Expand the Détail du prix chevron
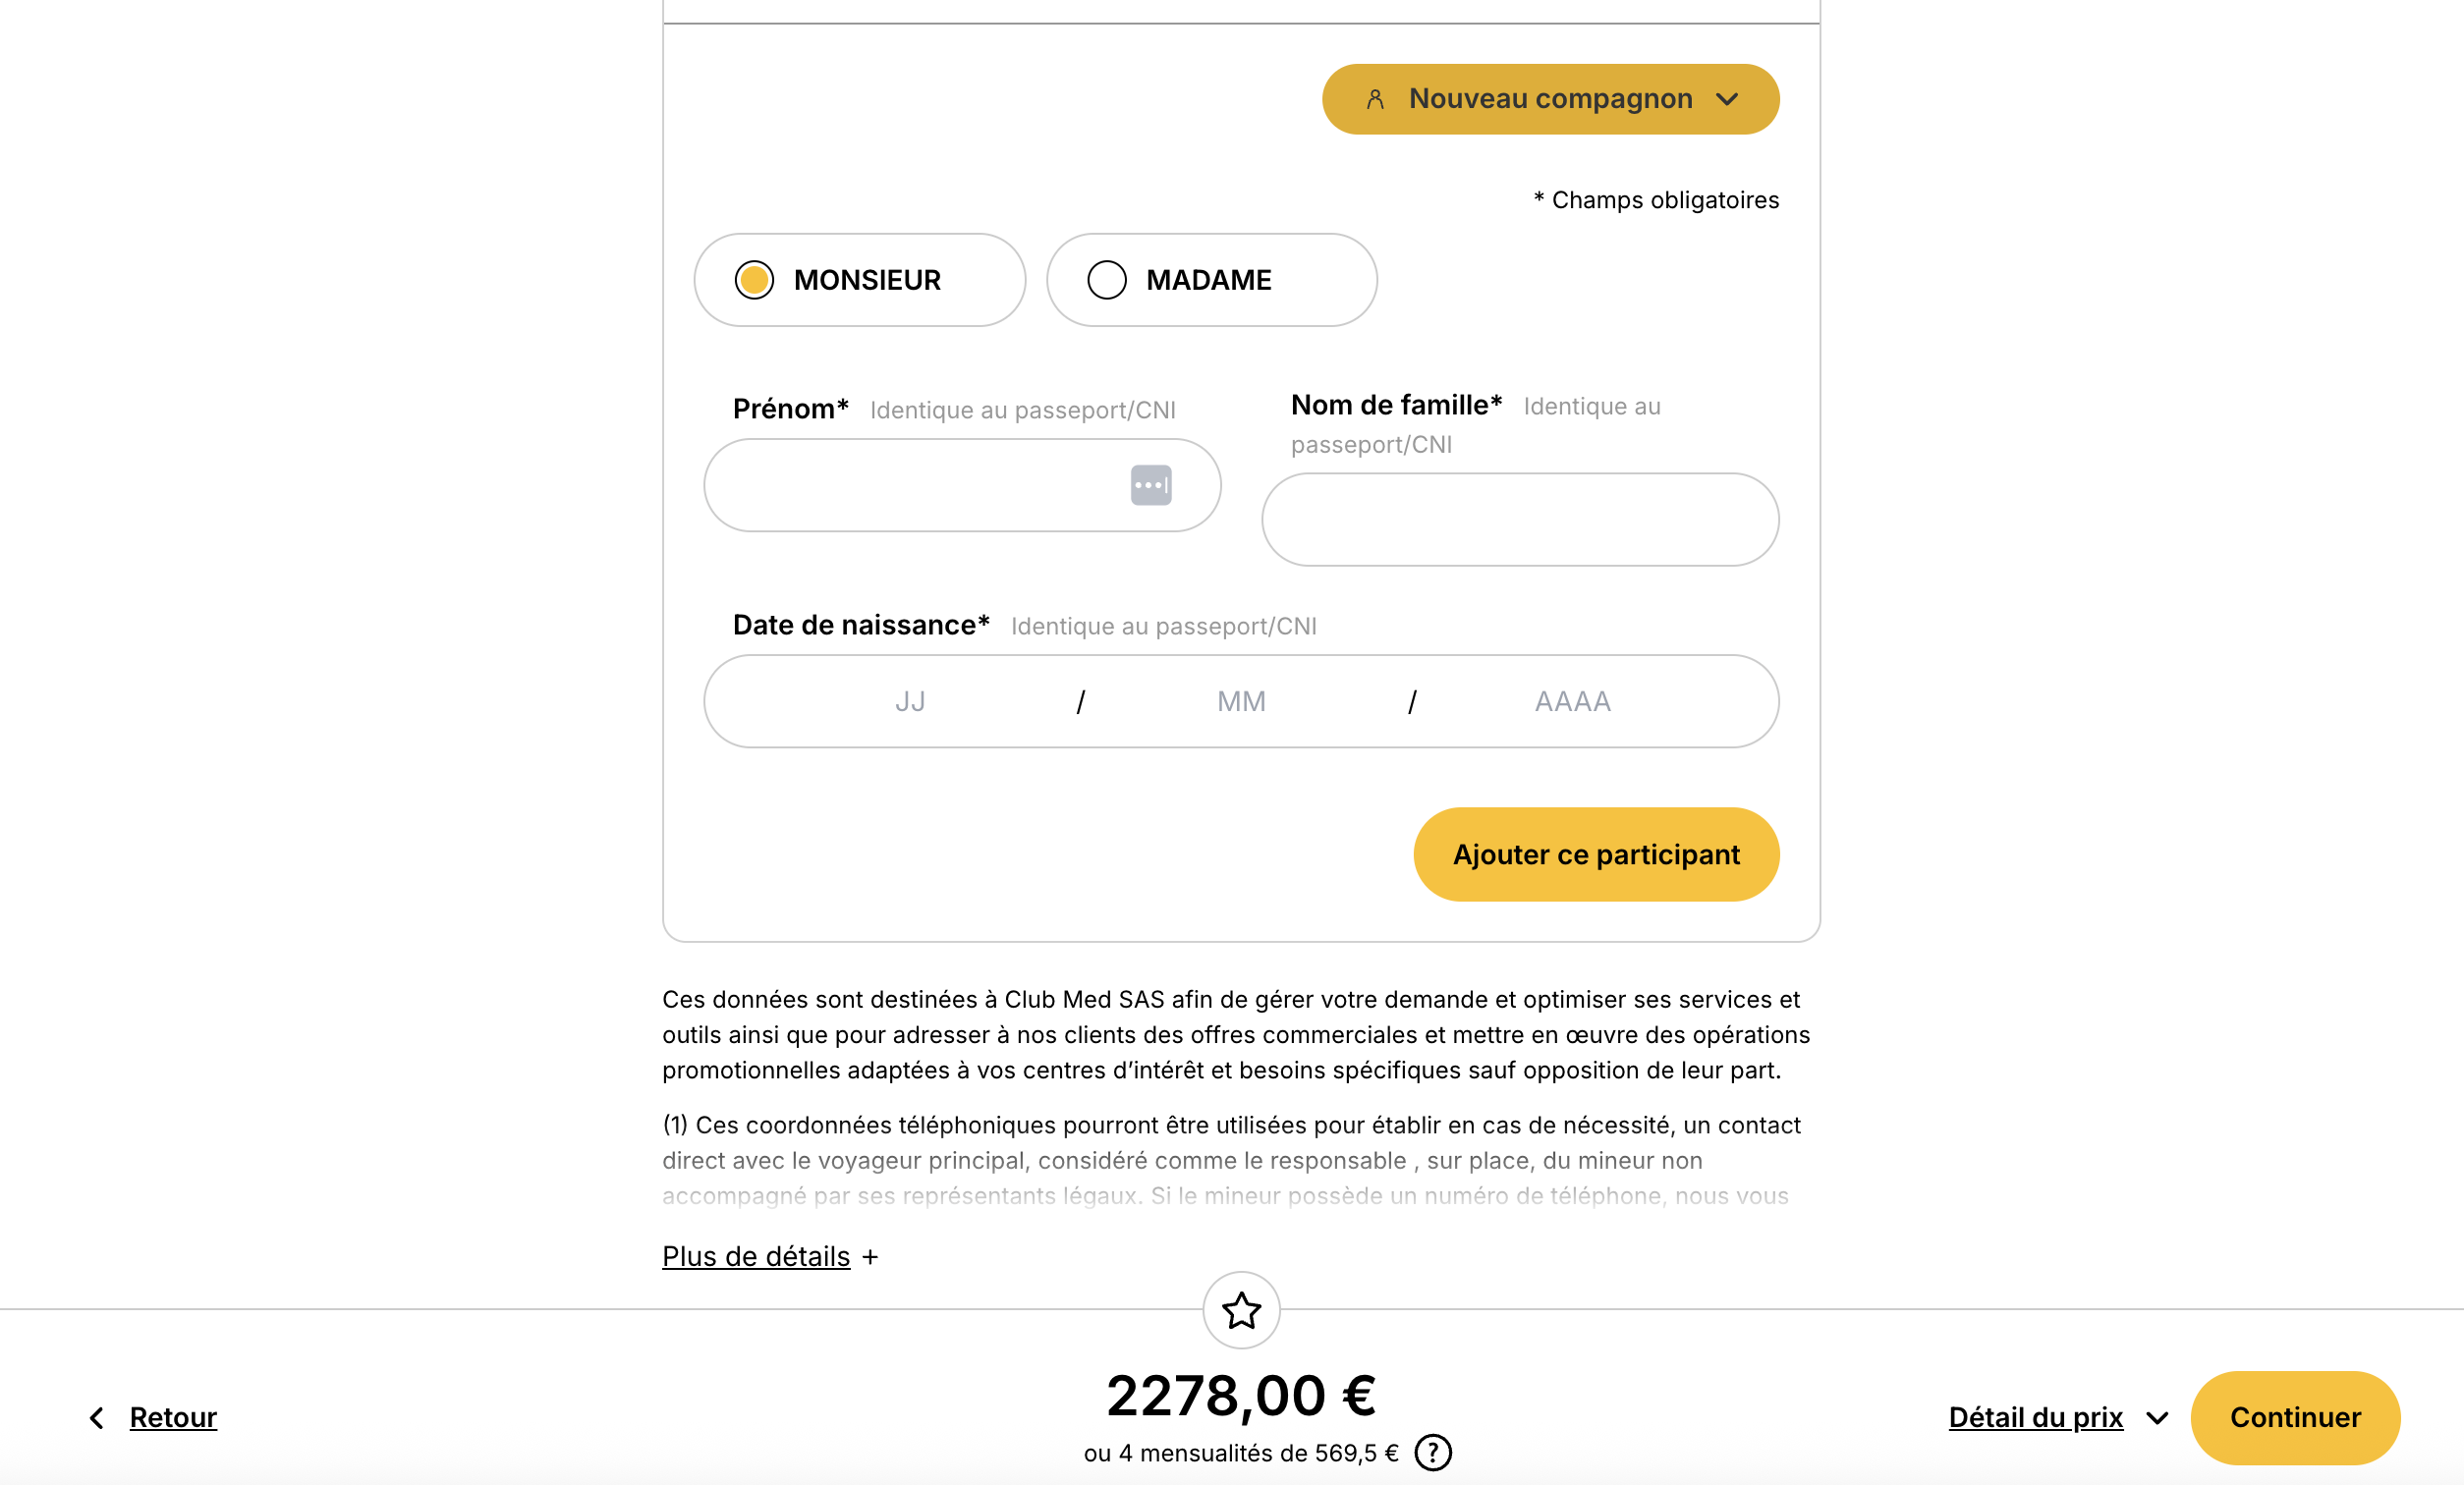 [x=2157, y=1418]
